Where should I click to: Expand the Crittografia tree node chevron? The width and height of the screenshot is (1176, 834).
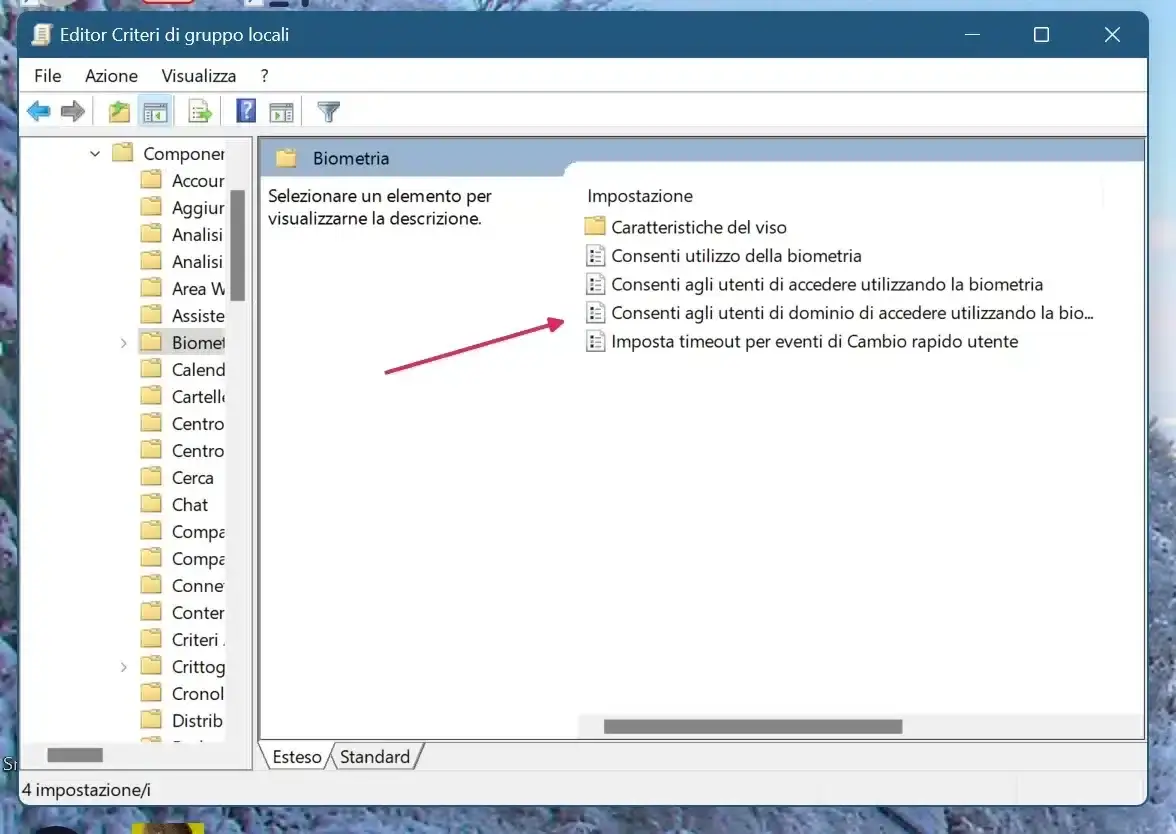124,667
